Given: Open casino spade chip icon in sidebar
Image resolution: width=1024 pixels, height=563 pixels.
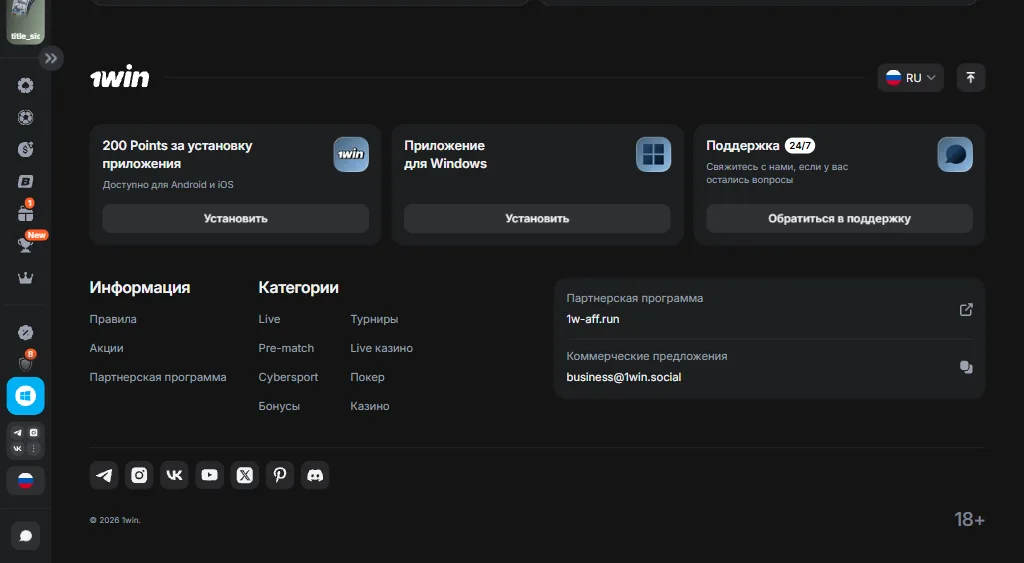Looking at the screenshot, I should click(25, 86).
